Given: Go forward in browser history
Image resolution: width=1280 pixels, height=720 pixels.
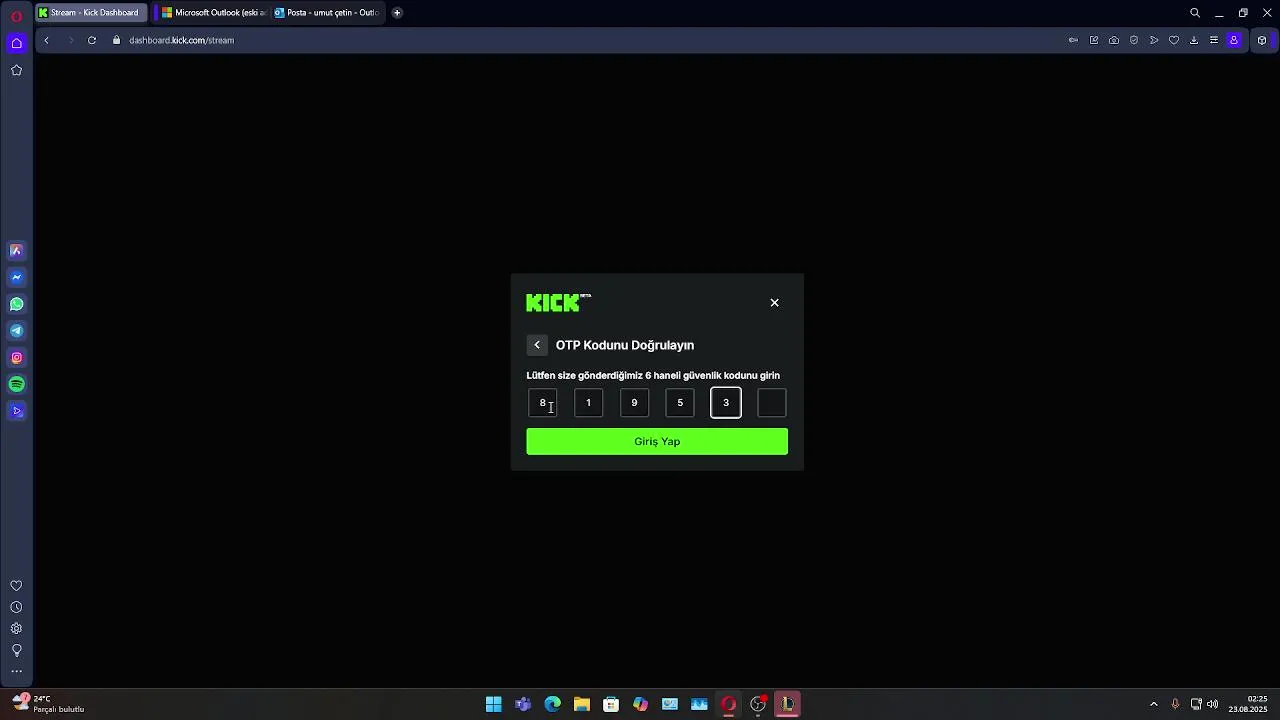Looking at the screenshot, I should (70, 40).
